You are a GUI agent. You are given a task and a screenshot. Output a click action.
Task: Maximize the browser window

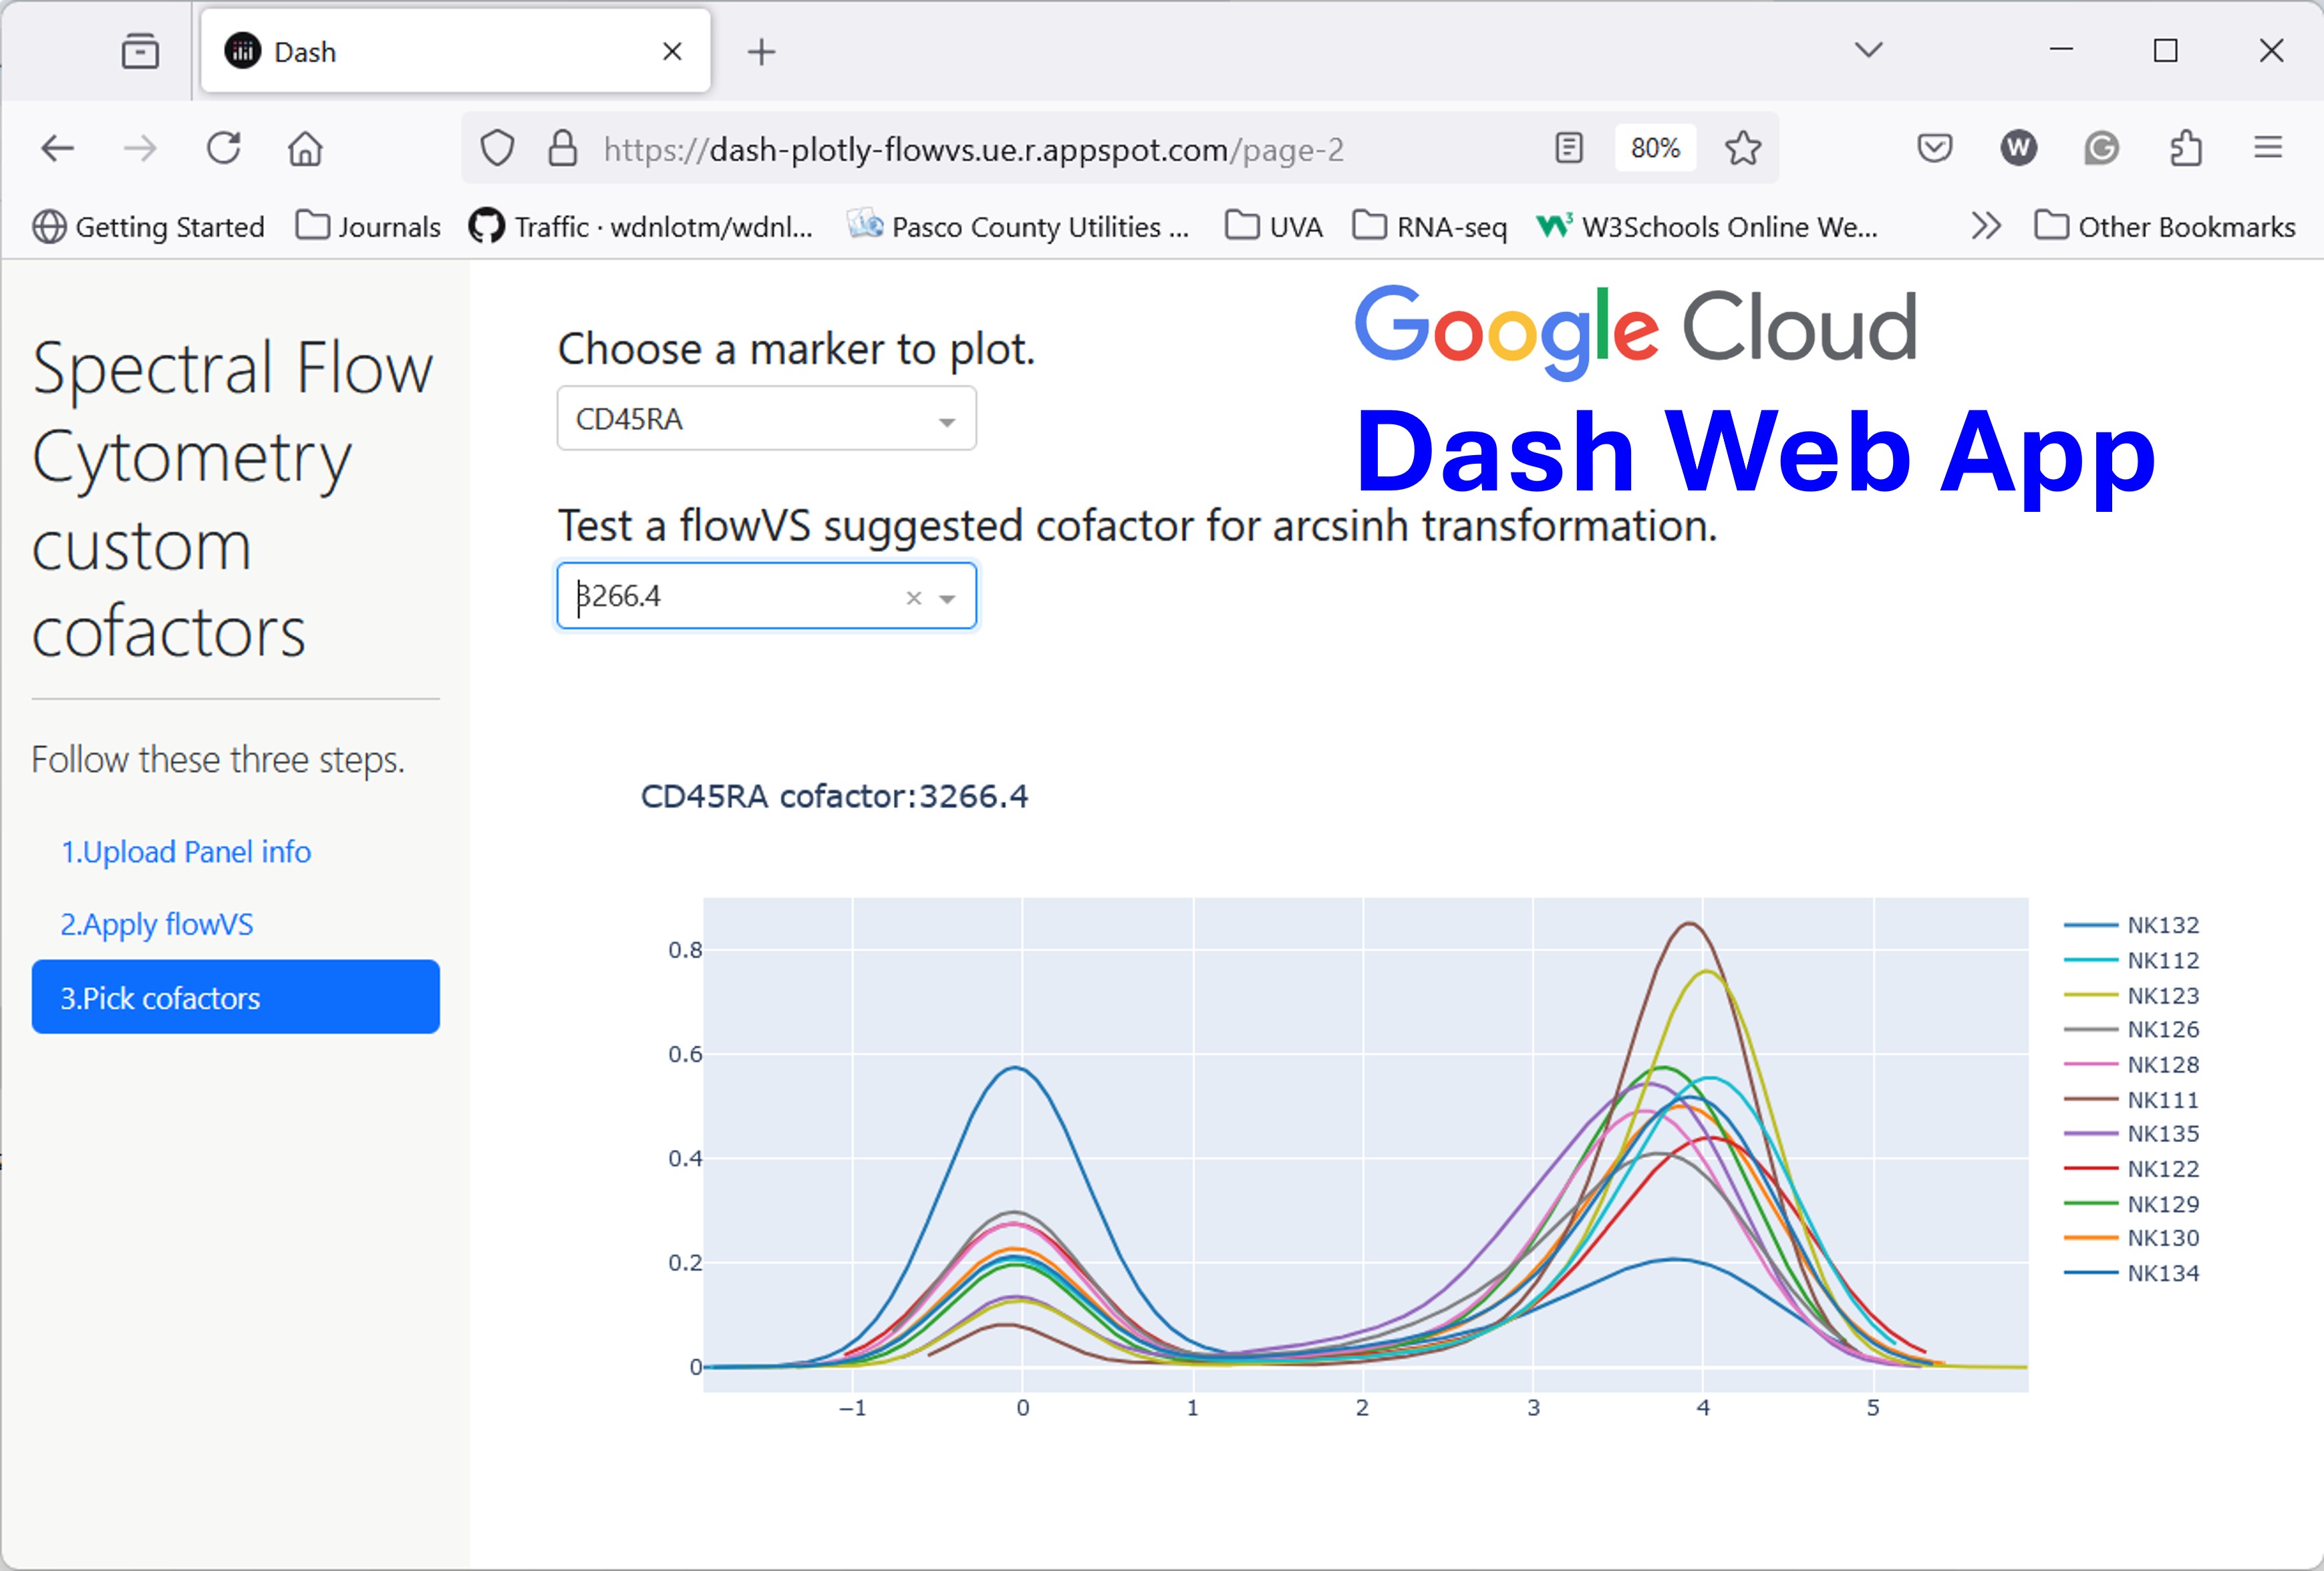pyautogui.click(x=2165, y=50)
